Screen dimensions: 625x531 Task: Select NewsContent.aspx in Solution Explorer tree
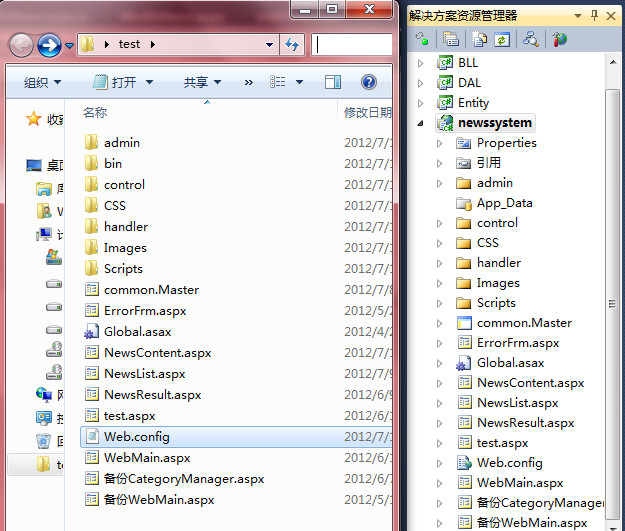pyautogui.click(x=530, y=383)
